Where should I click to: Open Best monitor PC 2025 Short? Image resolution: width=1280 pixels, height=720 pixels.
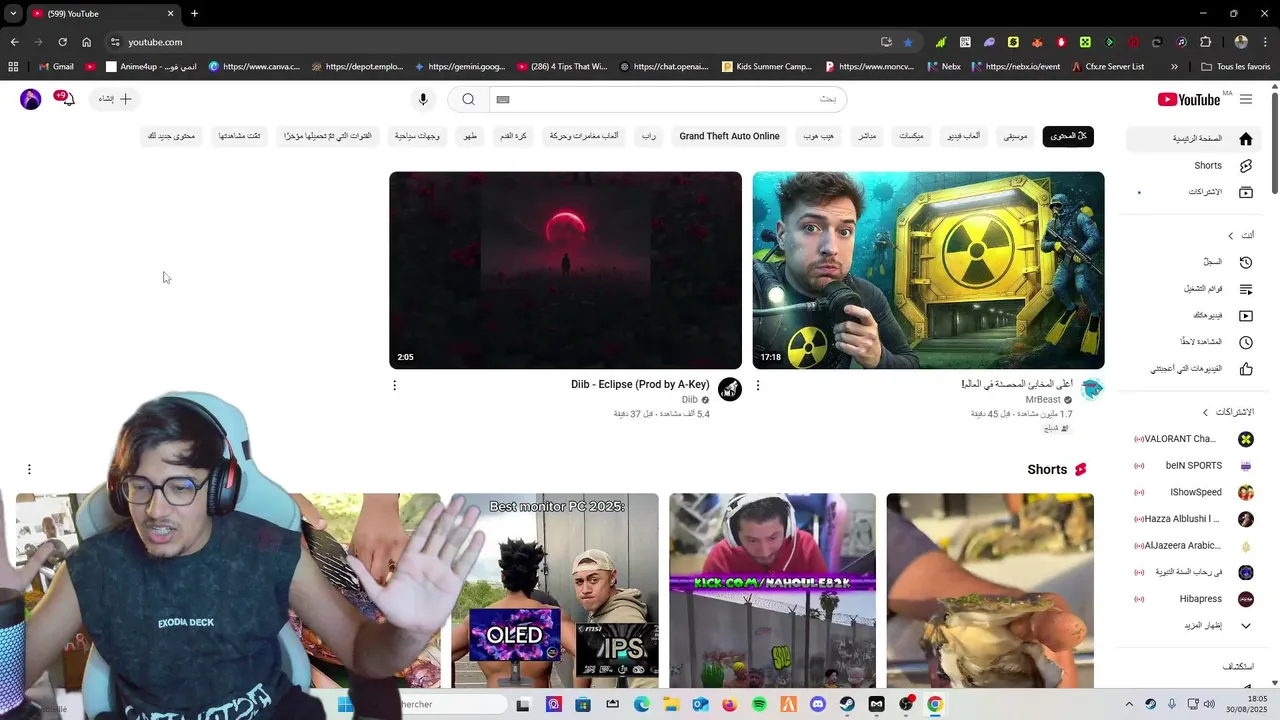point(554,590)
